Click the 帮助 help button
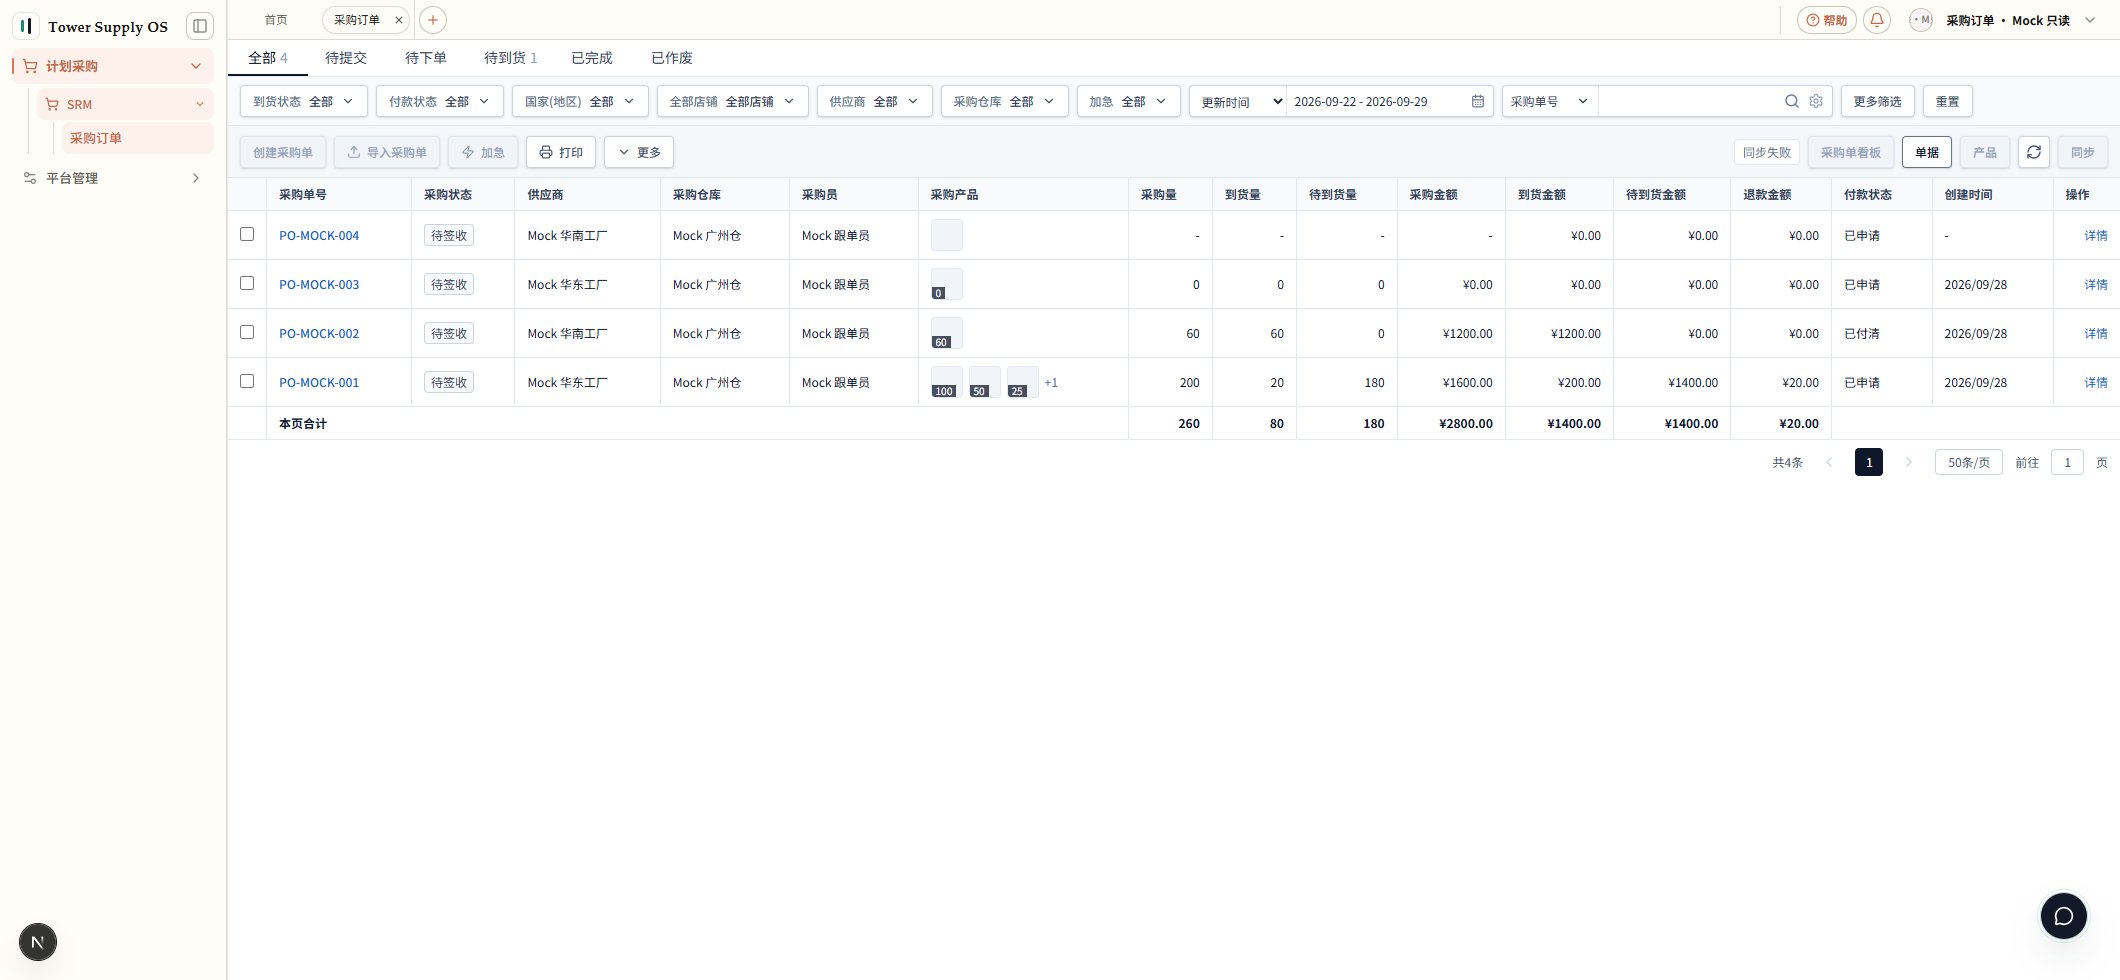Screen dimensions: 2120x980 [x=1827, y=20]
